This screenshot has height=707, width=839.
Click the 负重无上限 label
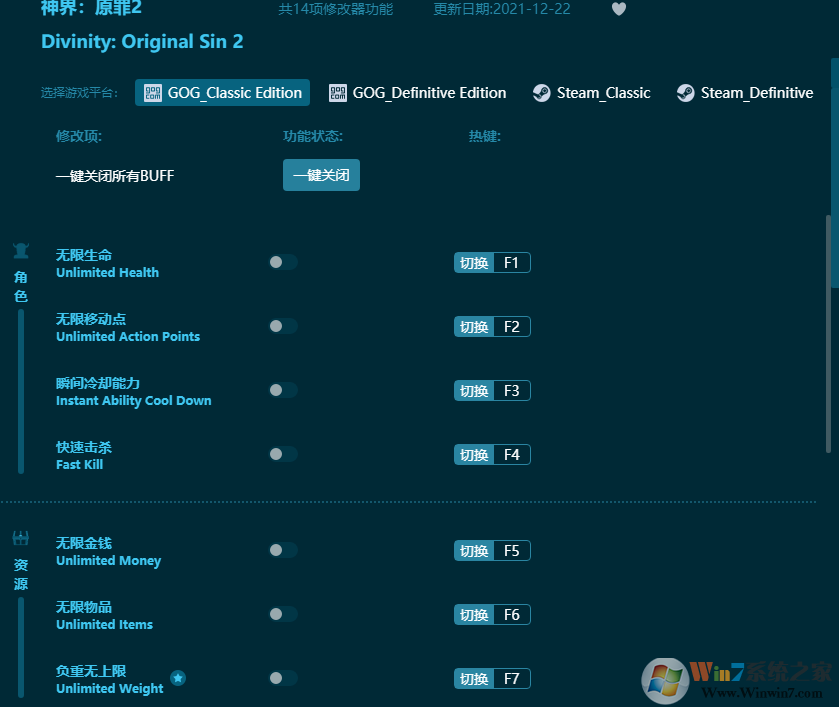(91, 671)
